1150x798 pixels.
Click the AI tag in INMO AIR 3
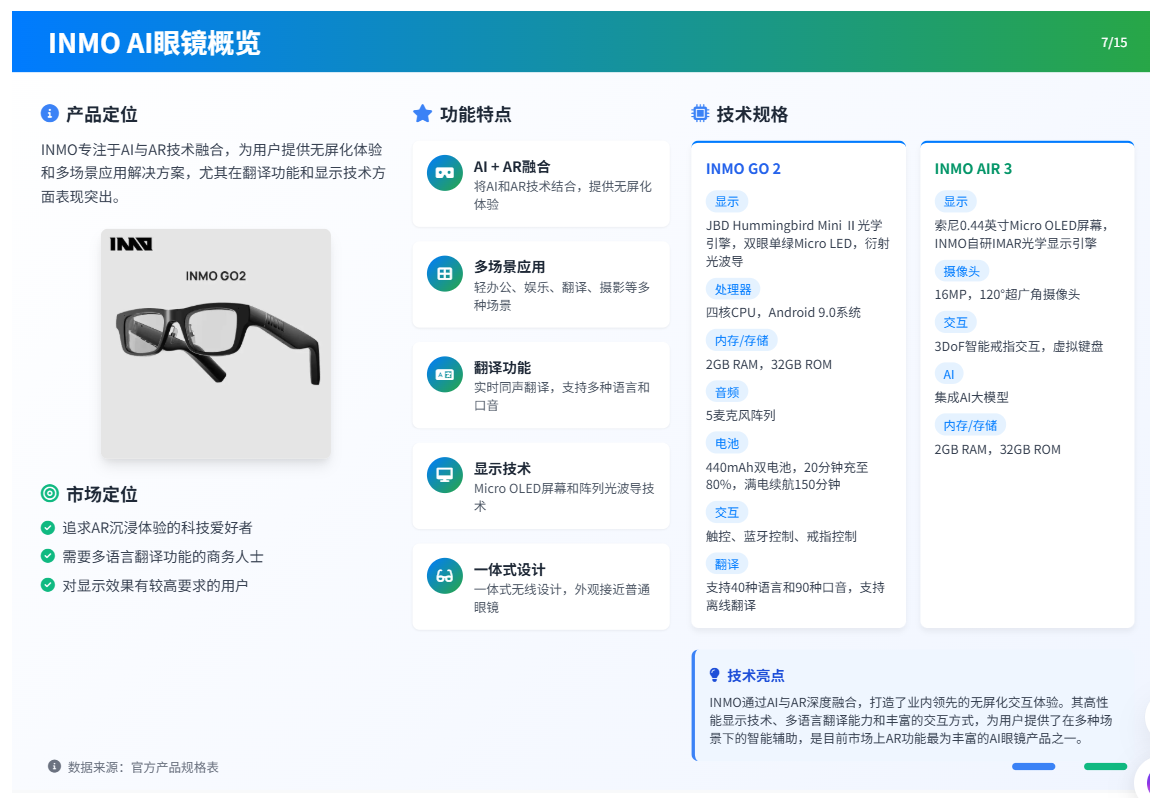point(948,374)
